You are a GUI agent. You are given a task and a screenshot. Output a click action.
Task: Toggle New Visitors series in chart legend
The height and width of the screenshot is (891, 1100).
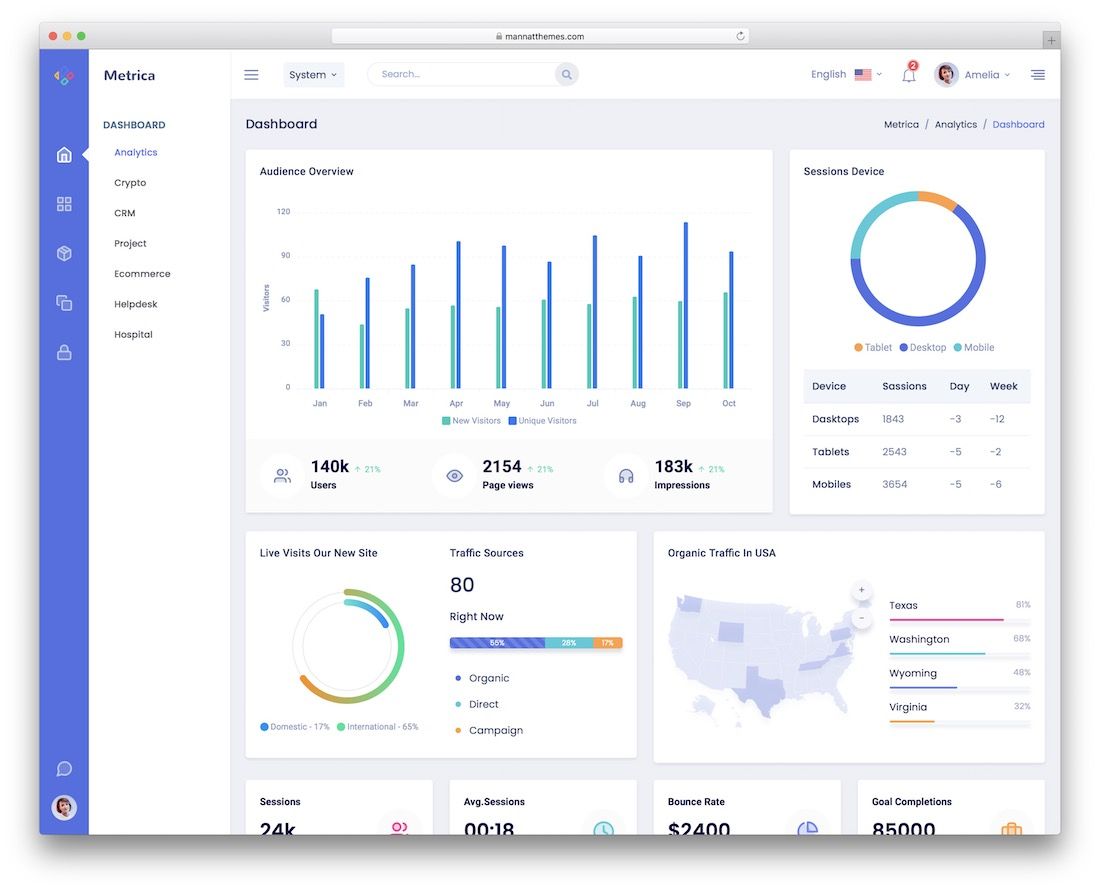point(471,421)
